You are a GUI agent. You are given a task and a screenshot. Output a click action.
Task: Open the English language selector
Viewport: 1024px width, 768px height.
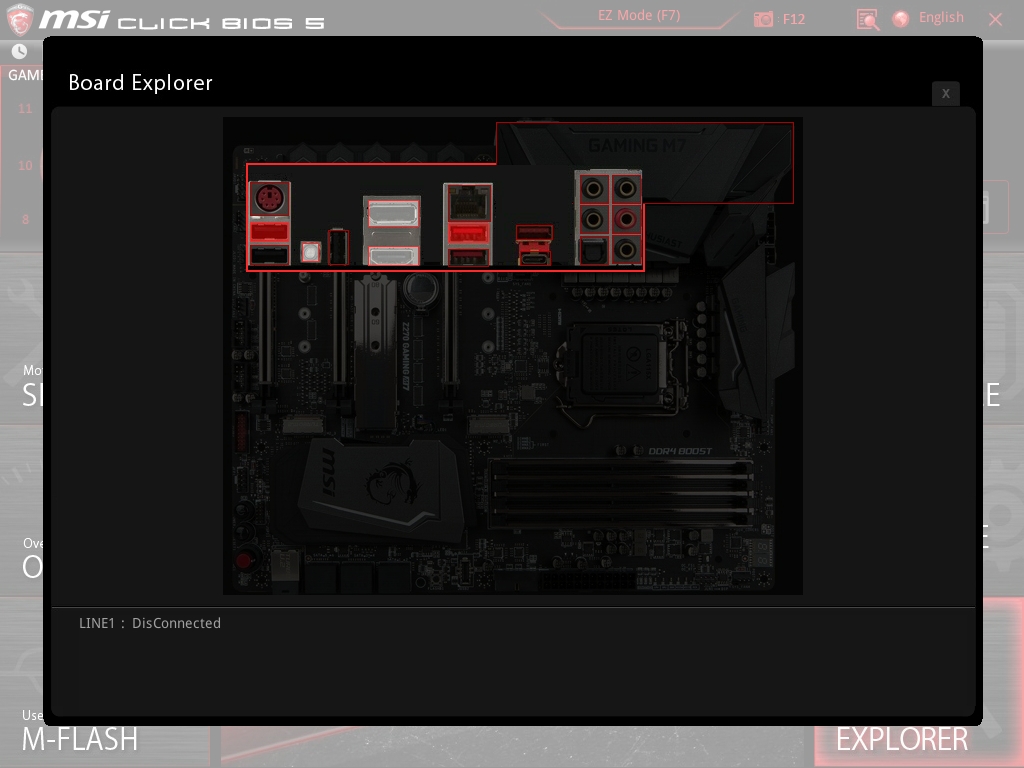click(940, 18)
